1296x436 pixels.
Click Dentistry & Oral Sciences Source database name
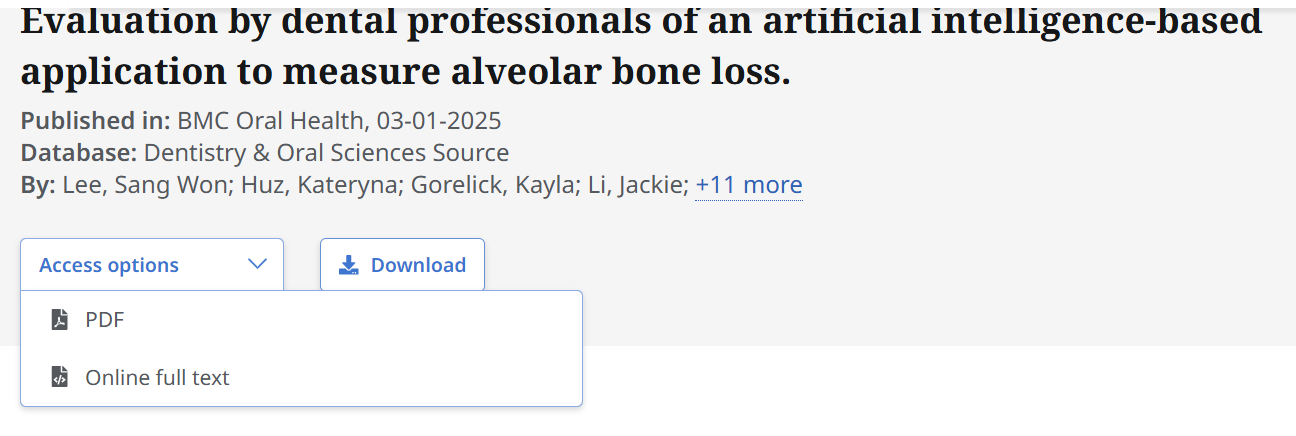[326, 153]
